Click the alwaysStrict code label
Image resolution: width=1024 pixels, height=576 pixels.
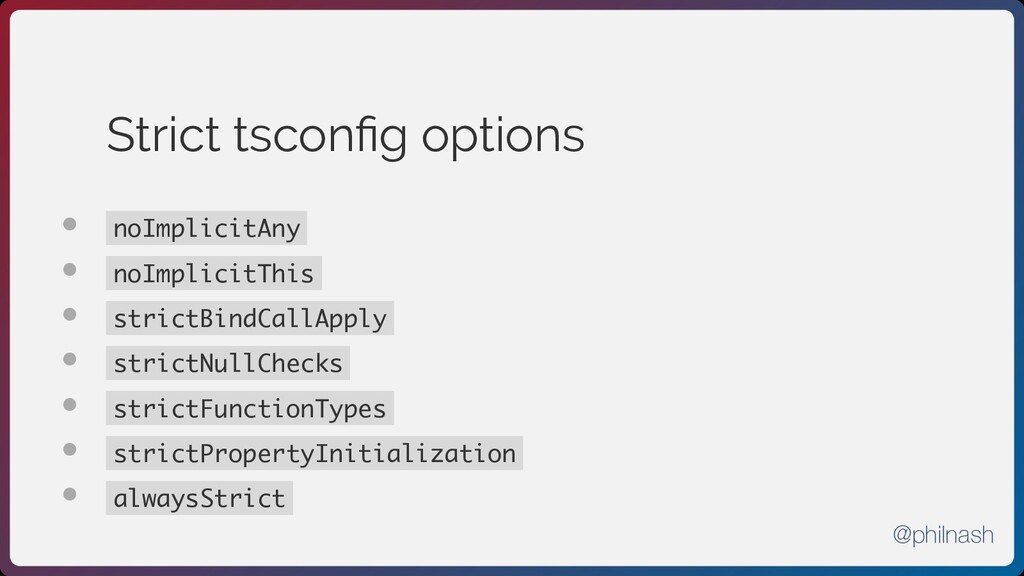(199, 498)
